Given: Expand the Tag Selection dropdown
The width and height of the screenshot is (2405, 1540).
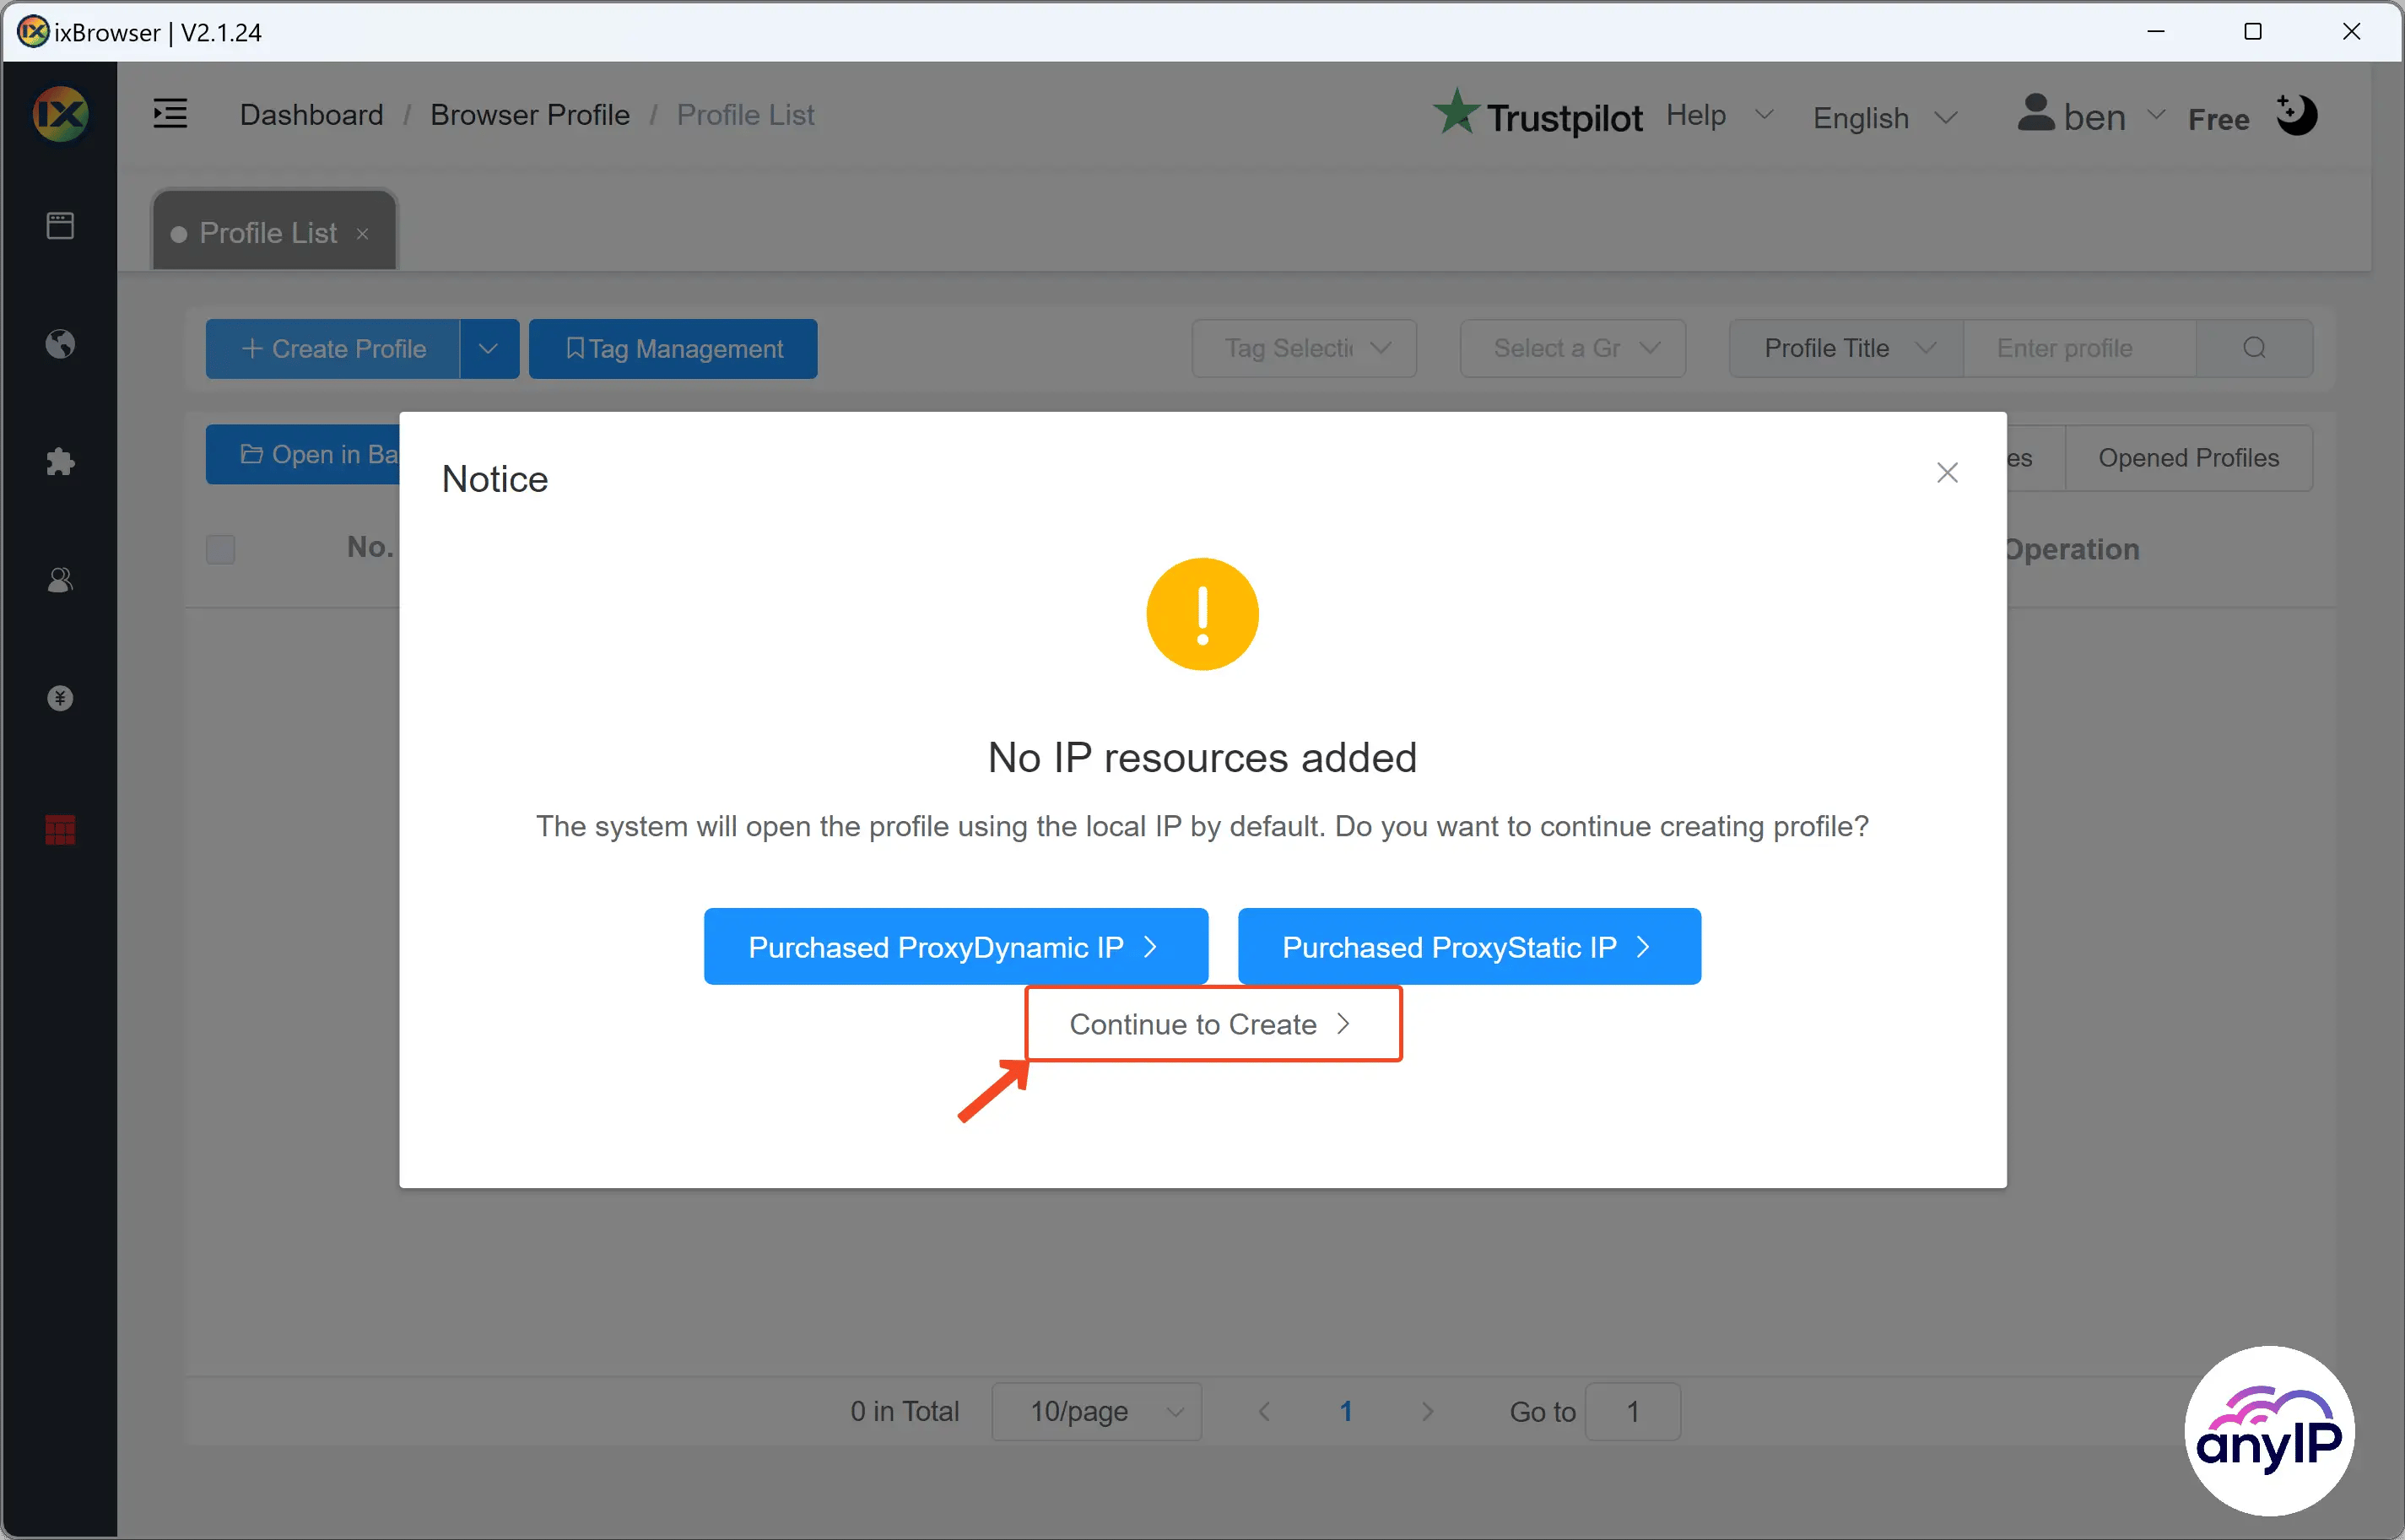Looking at the screenshot, I should (x=1304, y=349).
